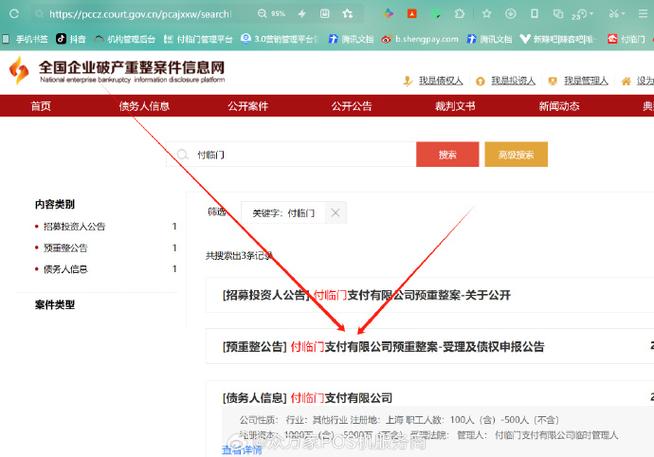Click the browser address bar URL
The width and height of the screenshot is (654, 457).
(140, 14)
